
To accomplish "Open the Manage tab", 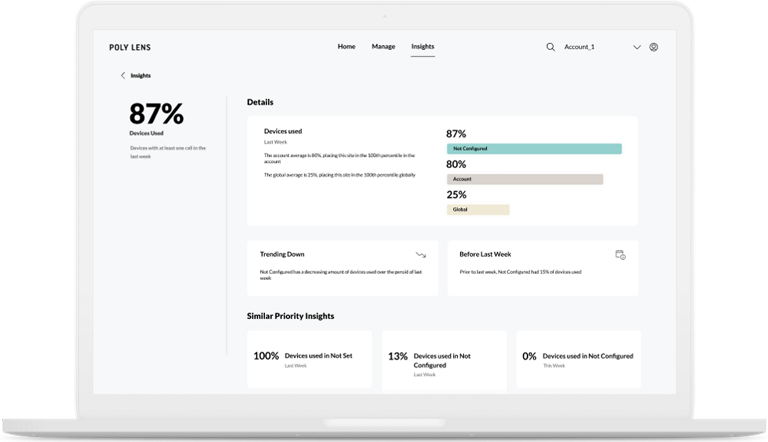I will point(383,47).
